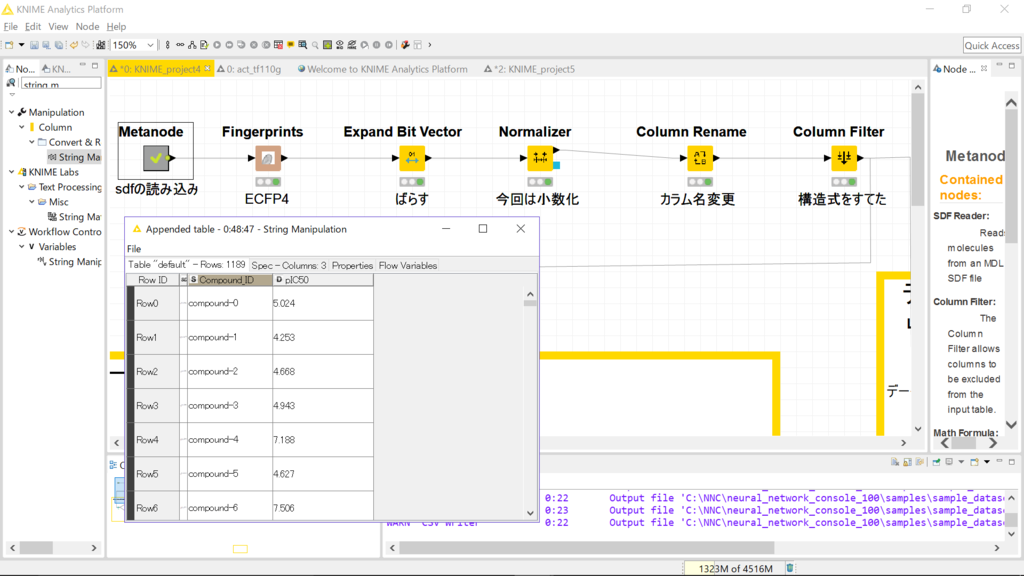Click the Redo arrow icon
The image size is (1024, 576).
85,45
